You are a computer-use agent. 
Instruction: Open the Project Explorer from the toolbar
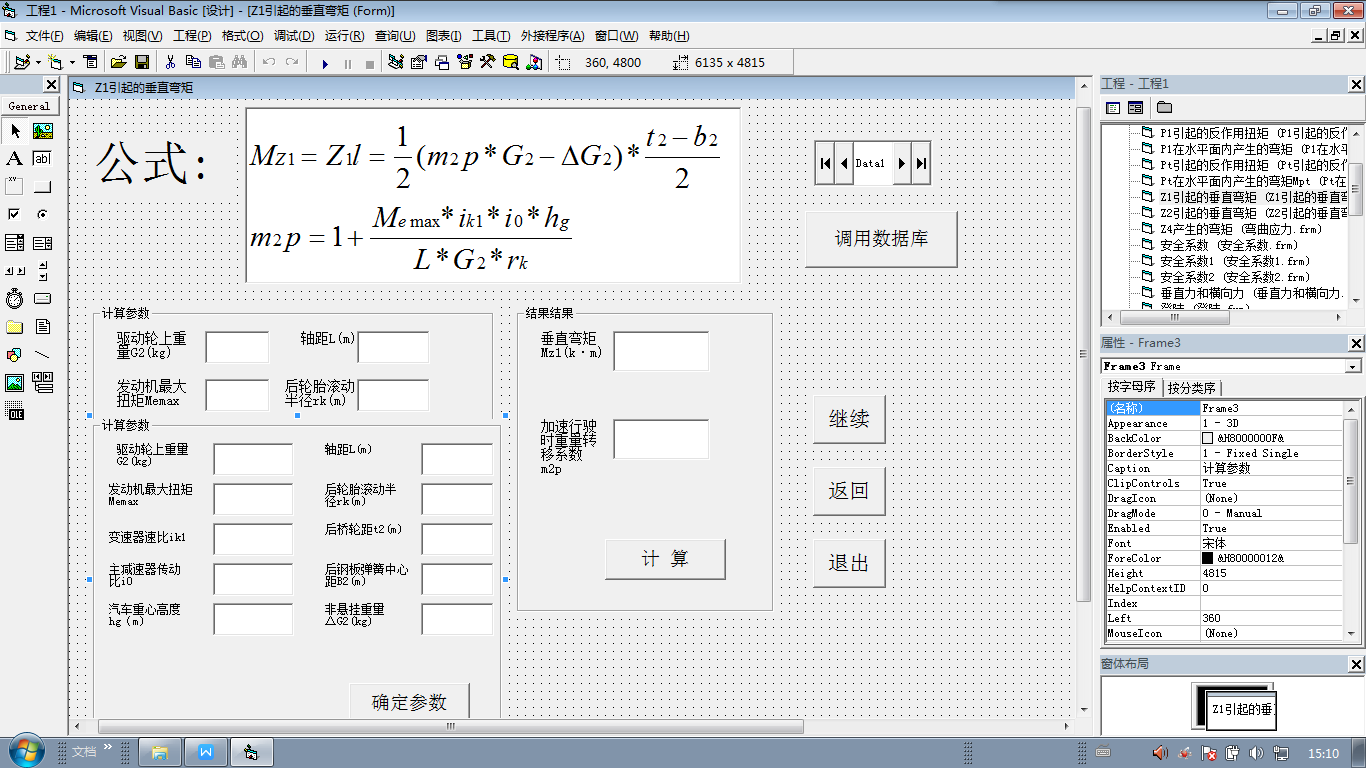point(396,62)
